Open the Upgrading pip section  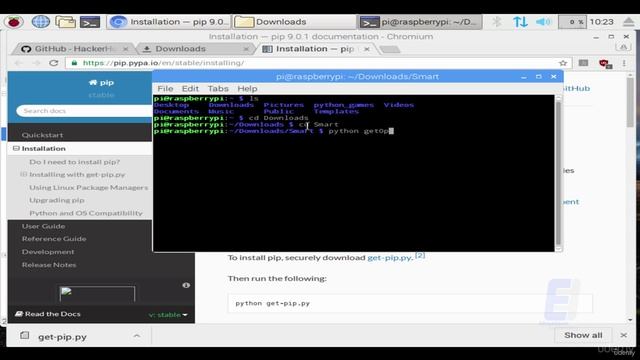(57, 200)
